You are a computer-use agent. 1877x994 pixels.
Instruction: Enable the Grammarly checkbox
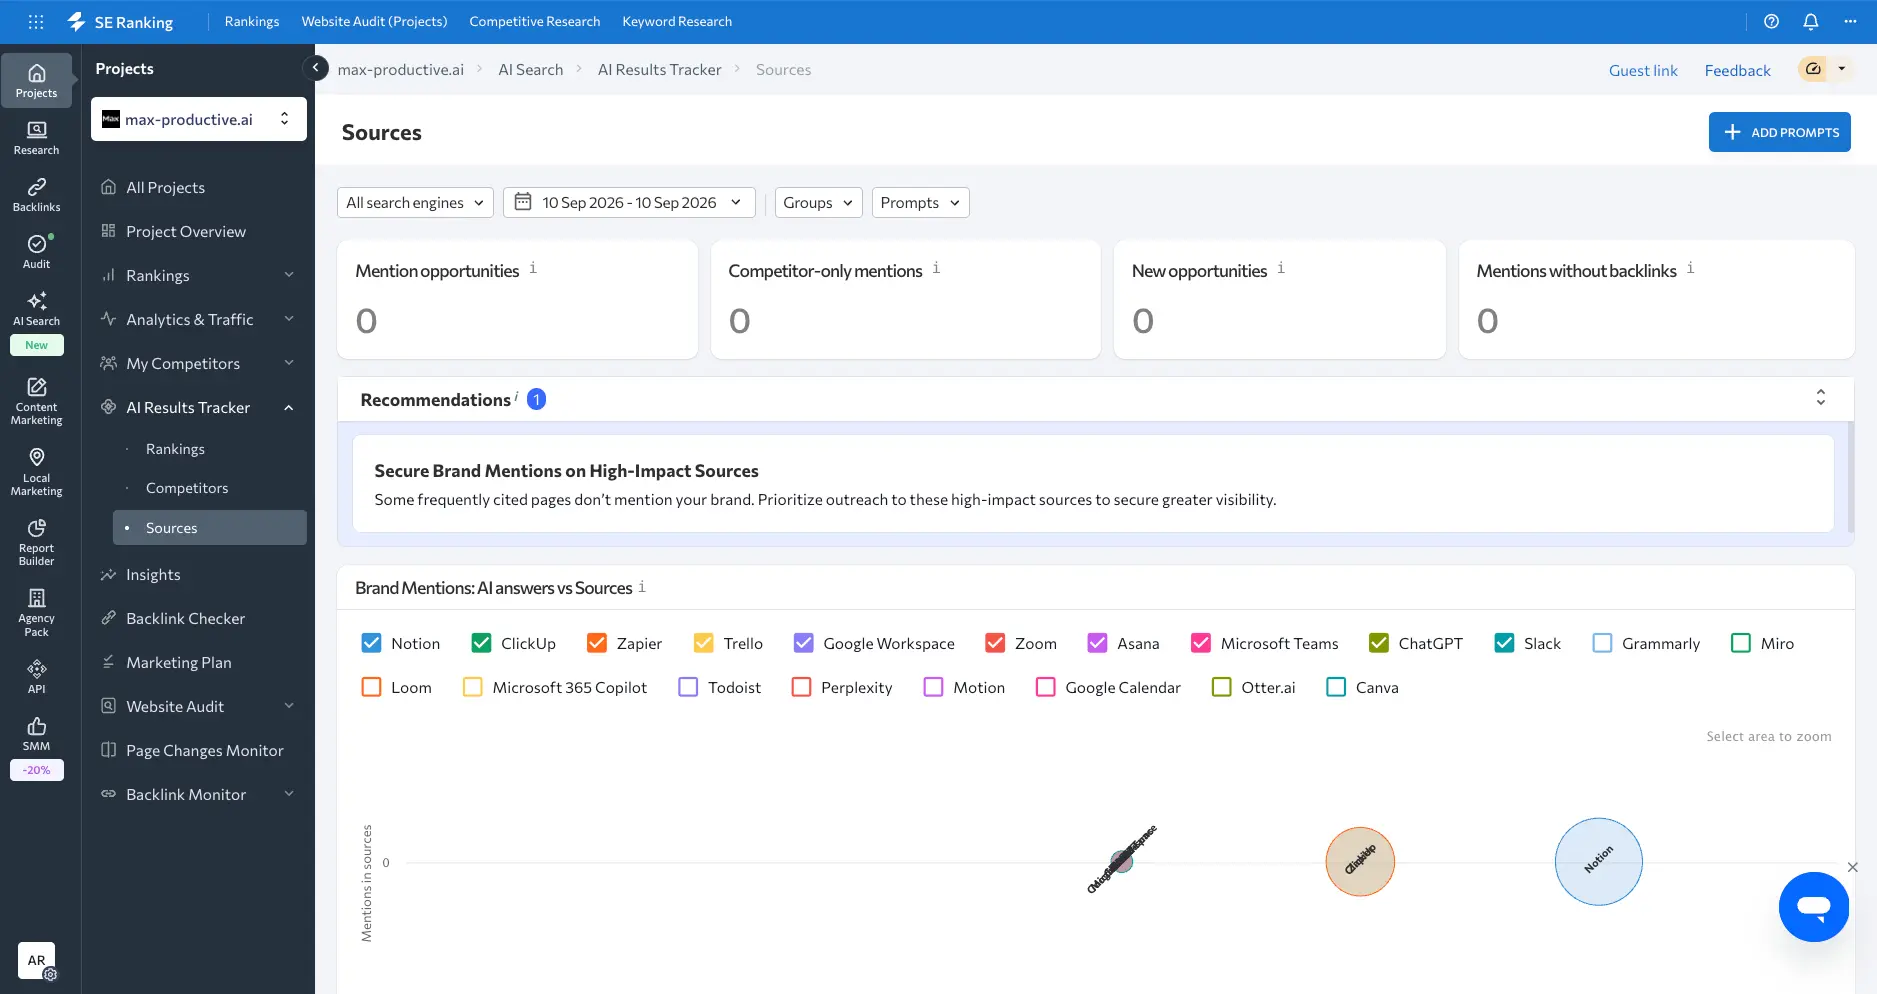1602,643
